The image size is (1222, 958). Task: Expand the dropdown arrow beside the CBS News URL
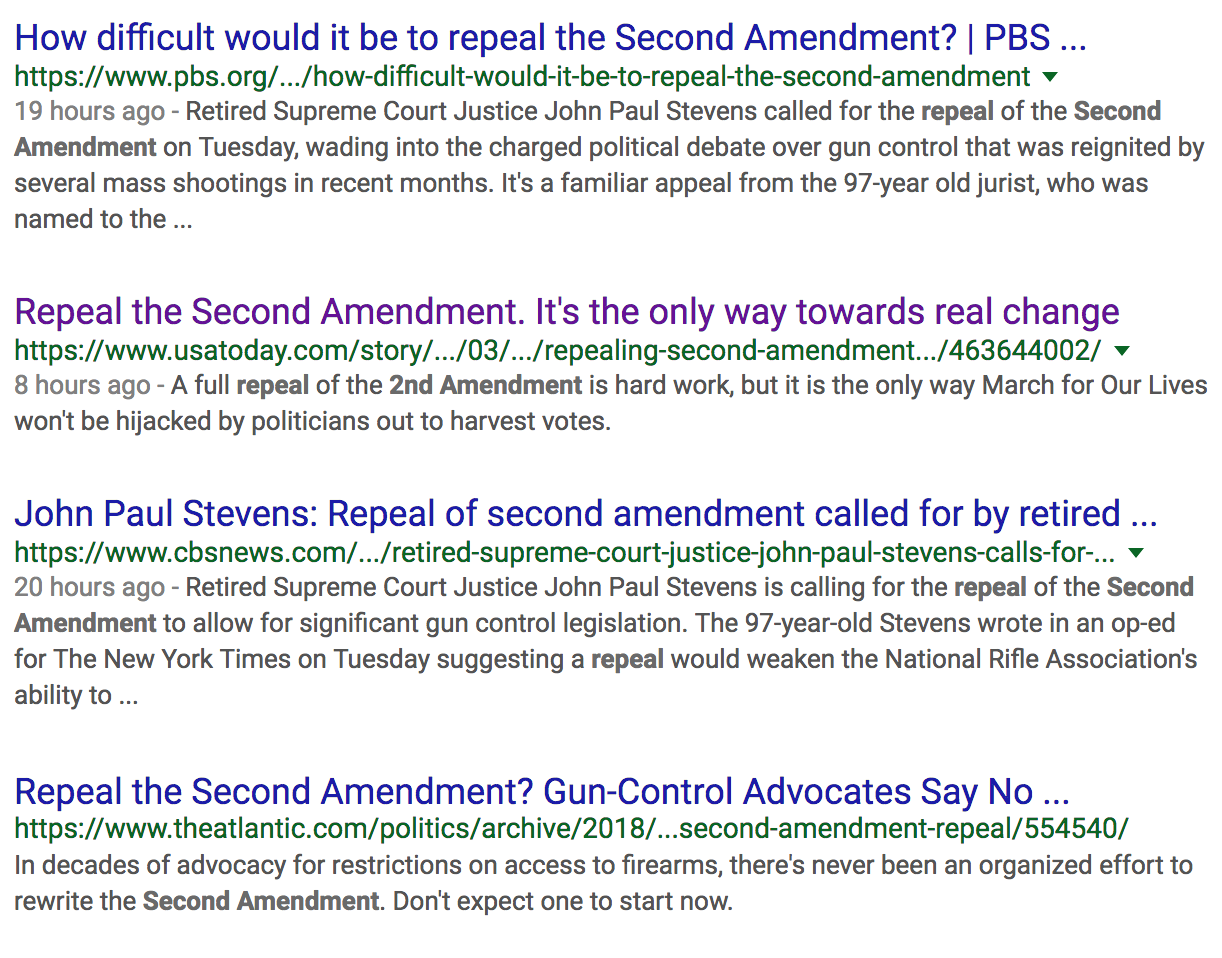pyautogui.click(x=1135, y=553)
